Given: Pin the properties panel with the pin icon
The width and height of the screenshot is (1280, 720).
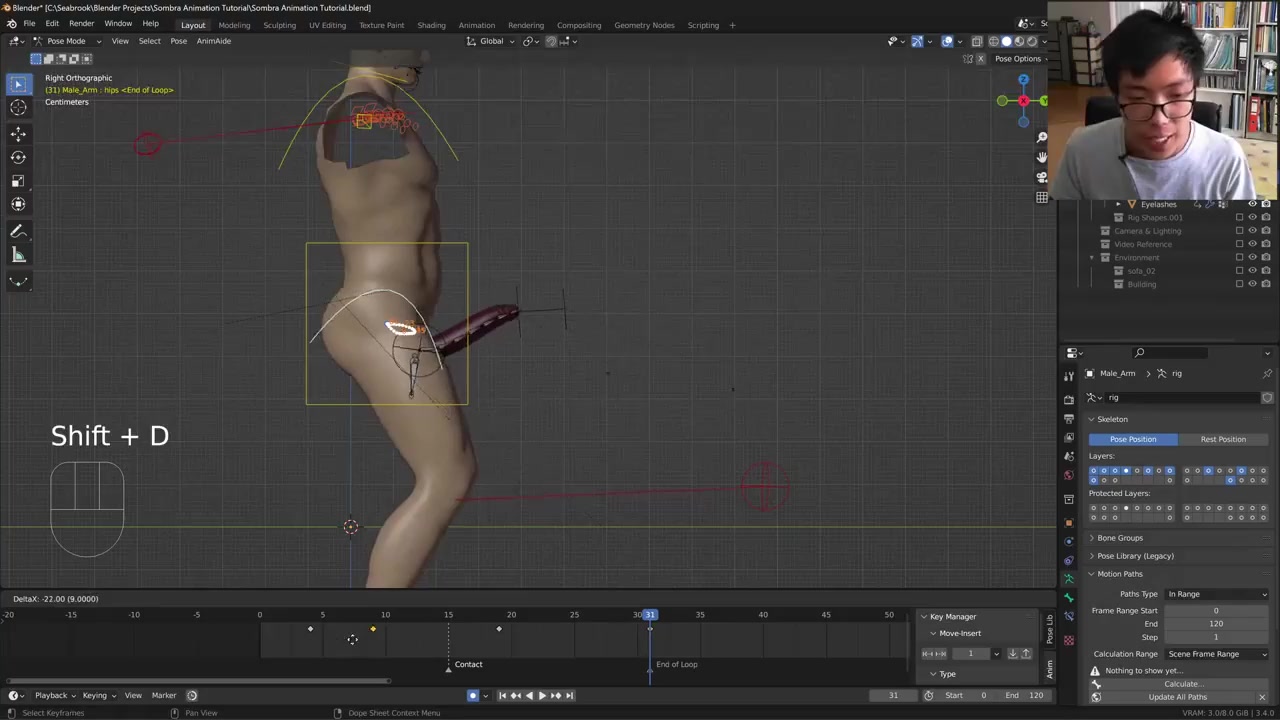Looking at the screenshot, I should [x=1267, y=374].
